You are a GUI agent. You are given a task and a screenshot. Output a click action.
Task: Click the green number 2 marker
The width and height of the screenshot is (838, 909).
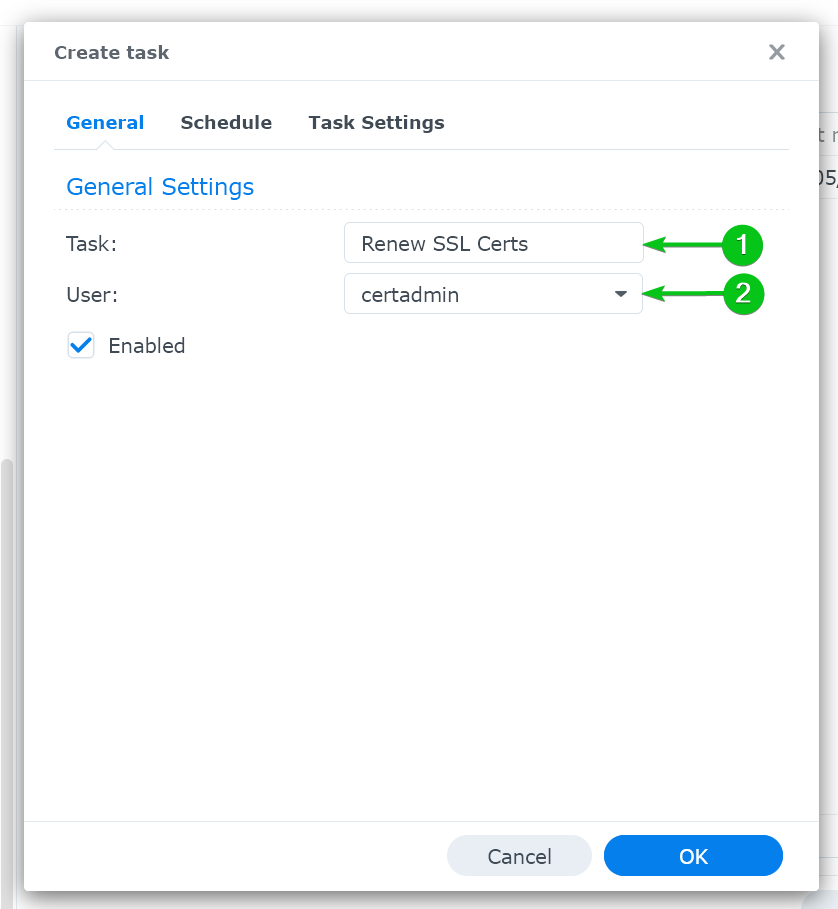(744, 294)
